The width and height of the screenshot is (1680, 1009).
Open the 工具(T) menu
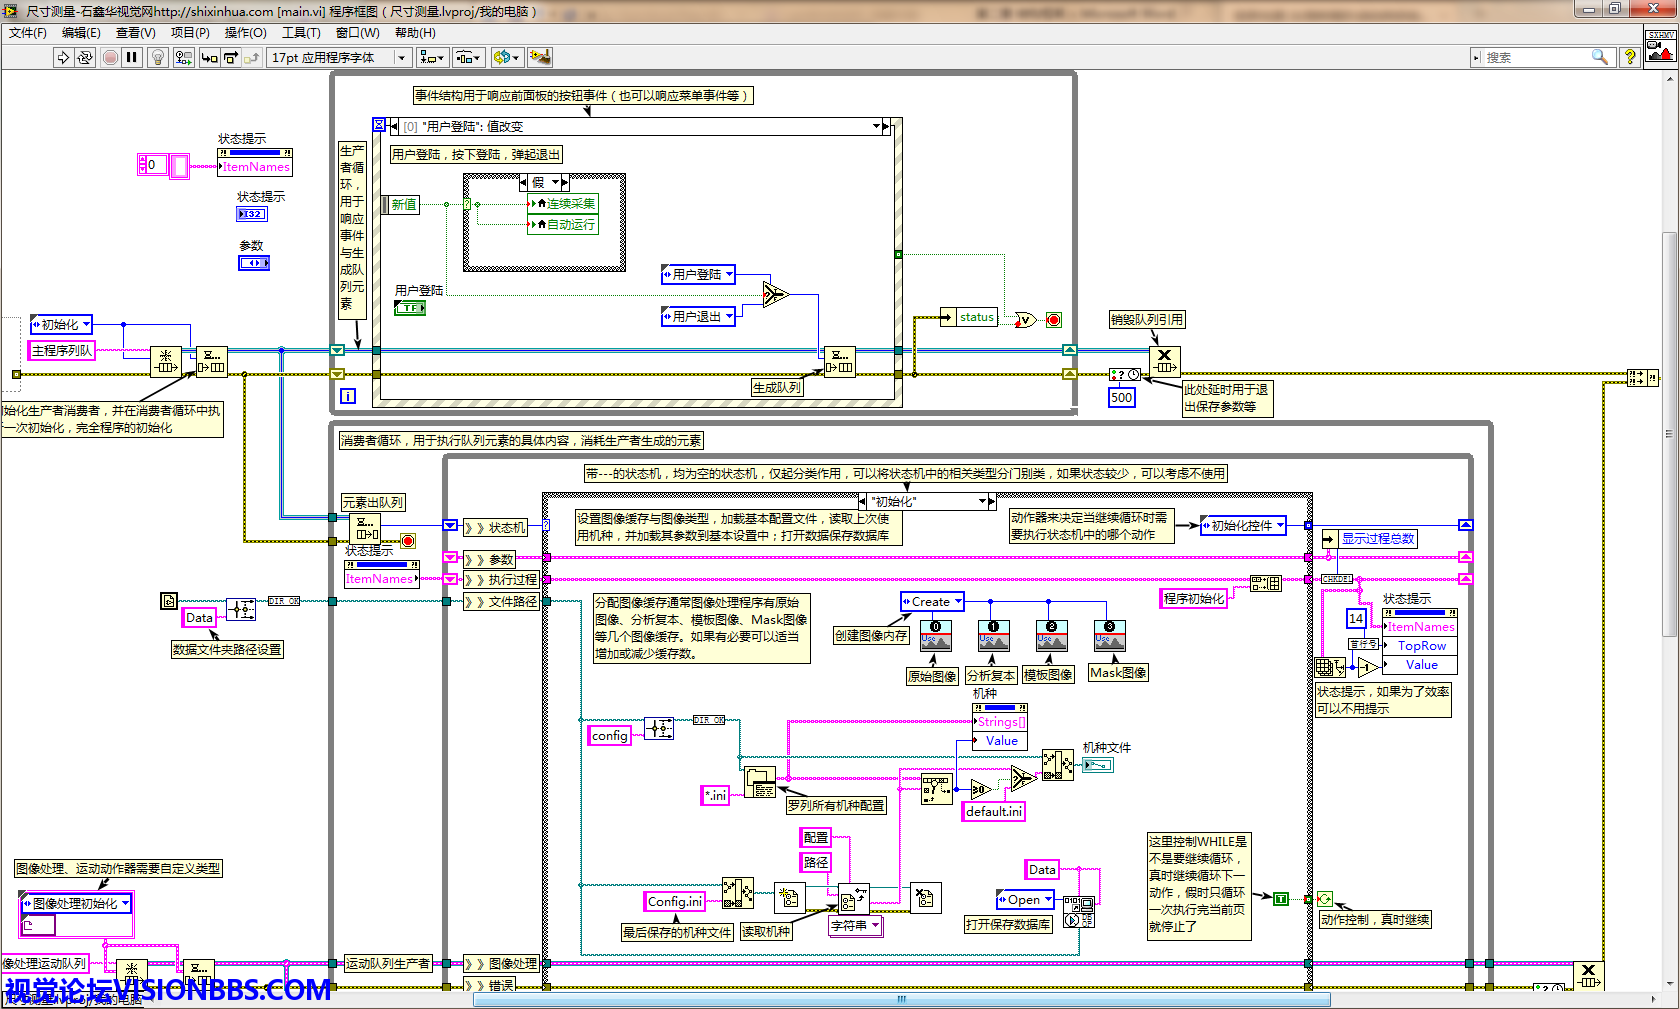pyautogui.click(x=301, y=33)
